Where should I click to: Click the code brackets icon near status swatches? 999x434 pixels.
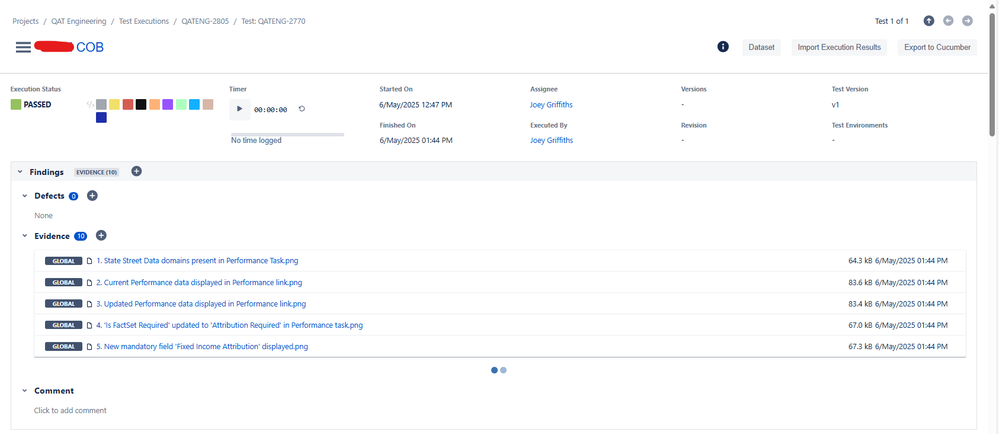tap(90, 104)
